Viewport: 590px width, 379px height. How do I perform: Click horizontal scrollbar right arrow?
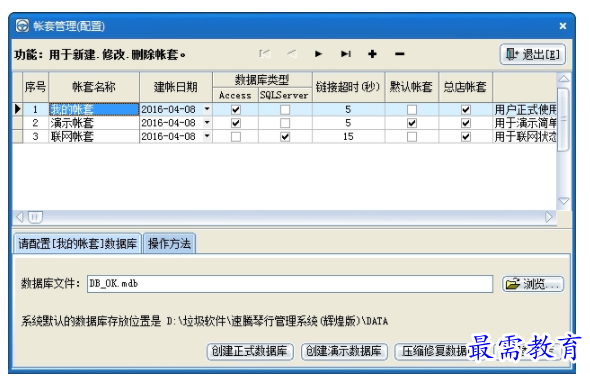click(x=549, y=217)
